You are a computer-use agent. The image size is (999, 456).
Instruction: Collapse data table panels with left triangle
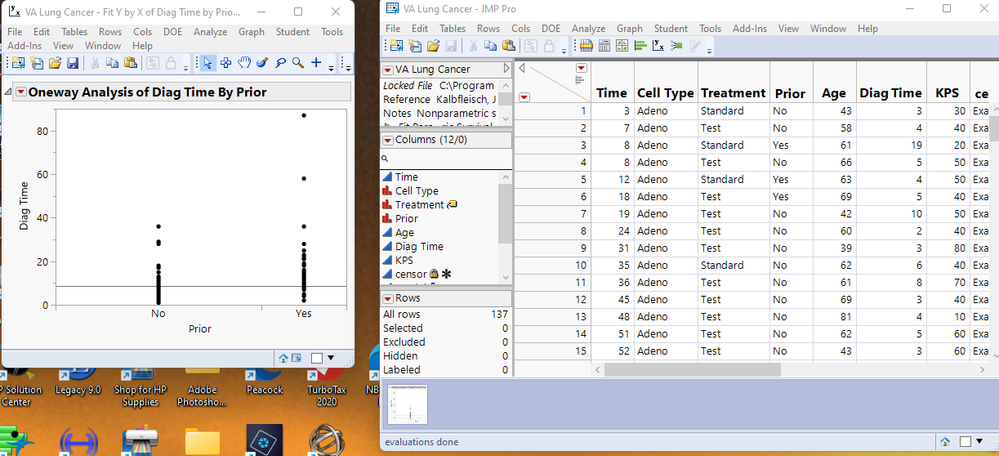pyautogui.click(x=522, y=68)
